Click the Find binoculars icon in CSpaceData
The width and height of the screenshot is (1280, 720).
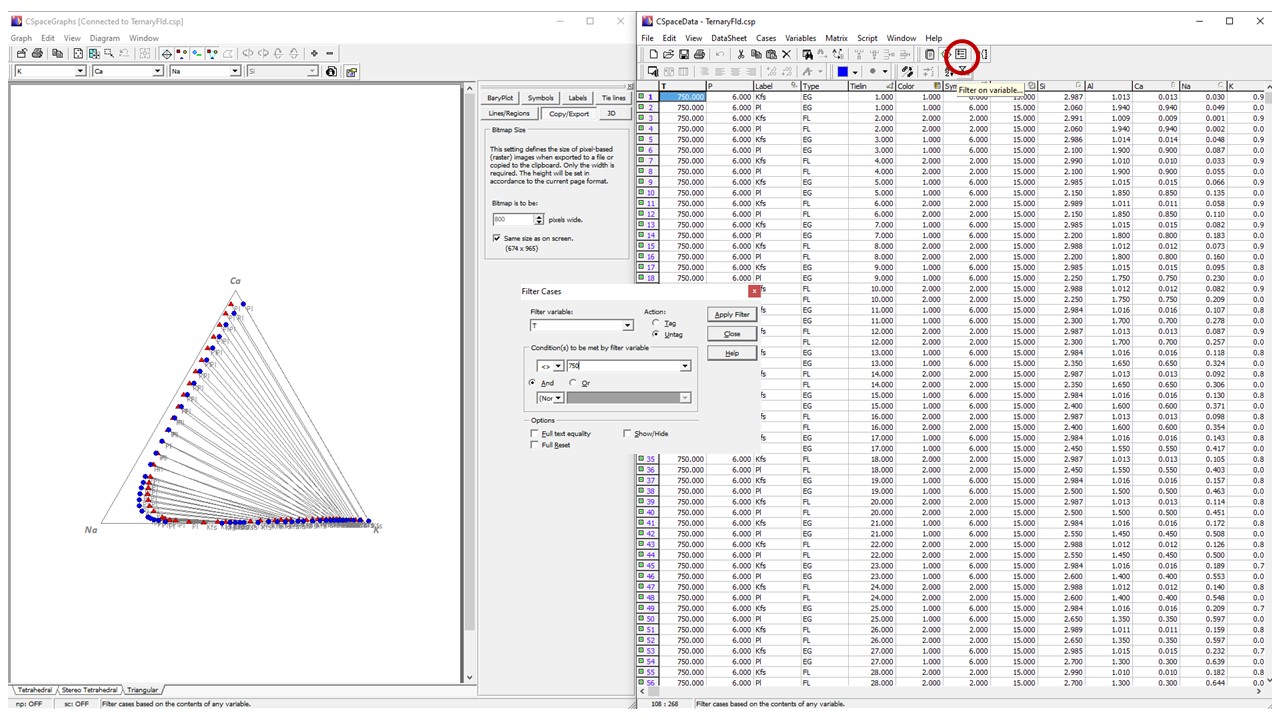[808, 54]
